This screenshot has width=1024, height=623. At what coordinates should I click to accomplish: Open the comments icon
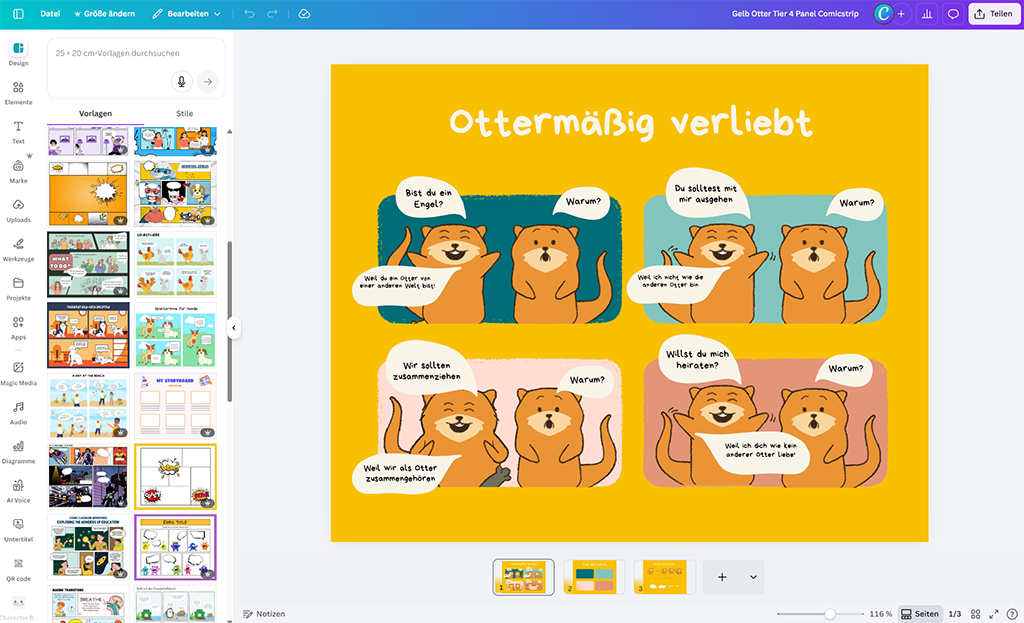[x=953, y=14]
